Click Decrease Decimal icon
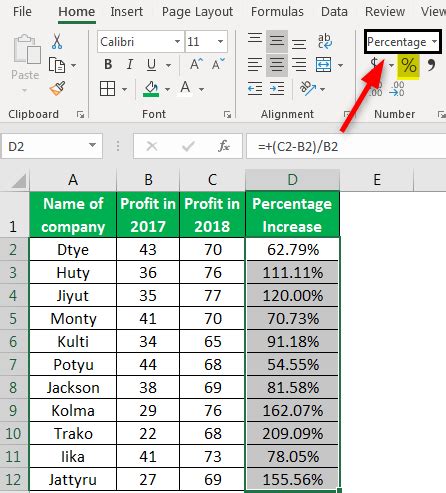This screenshot has width=446, height=493. [x=397, y=89]
